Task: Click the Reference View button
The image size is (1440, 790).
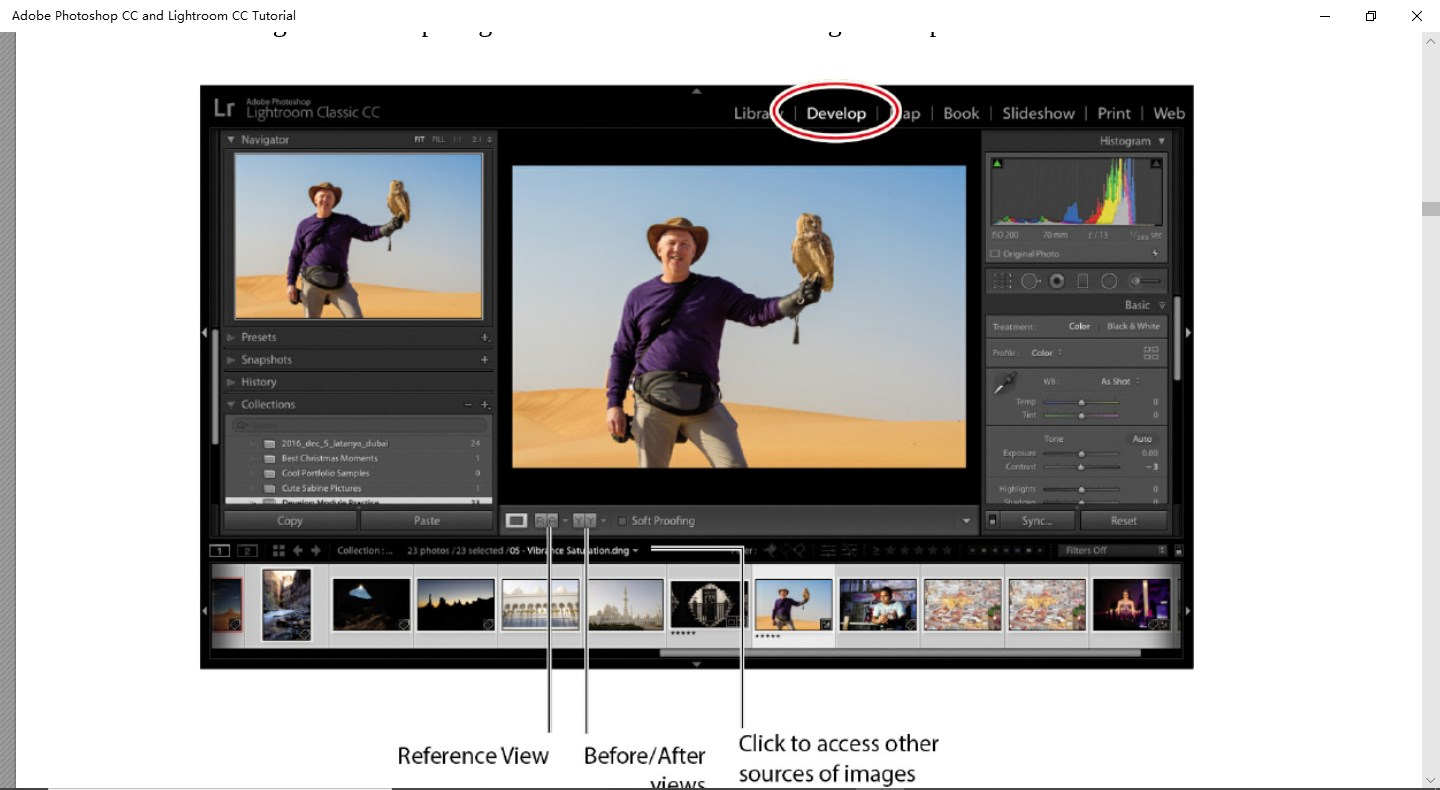Action: tap(547, 521)
